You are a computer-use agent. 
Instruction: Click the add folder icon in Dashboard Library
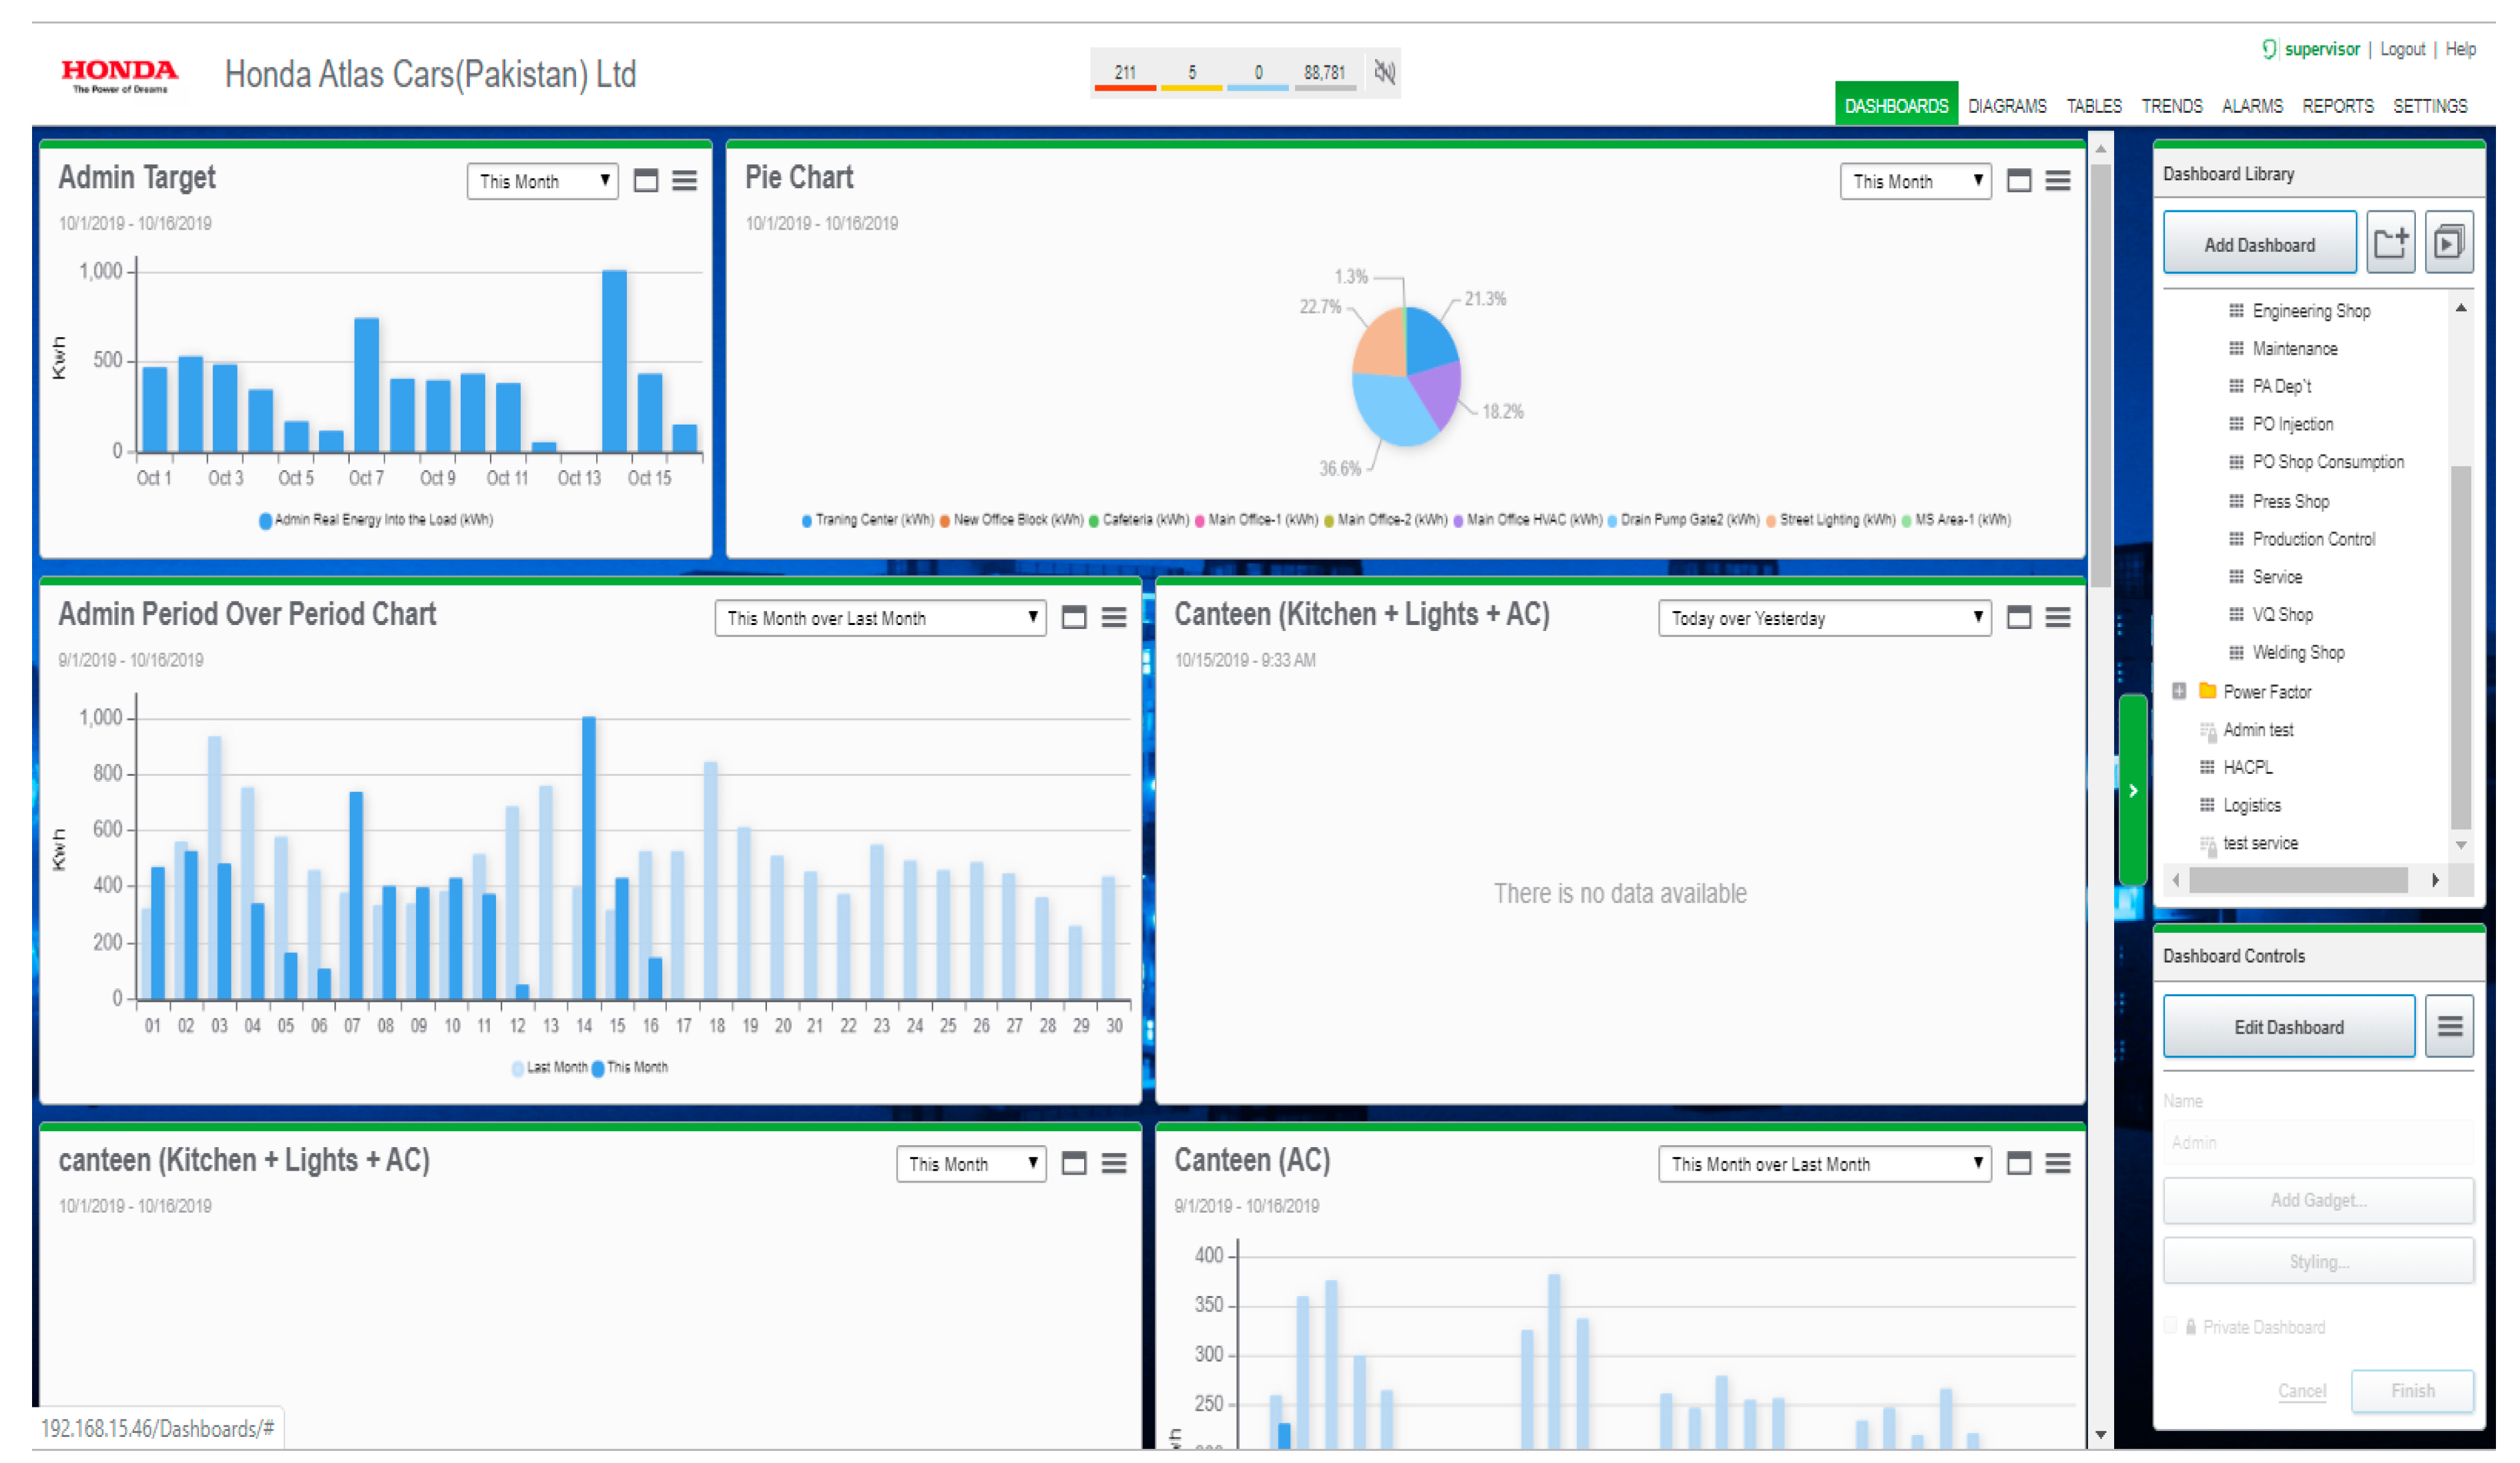click(2391, 243)
